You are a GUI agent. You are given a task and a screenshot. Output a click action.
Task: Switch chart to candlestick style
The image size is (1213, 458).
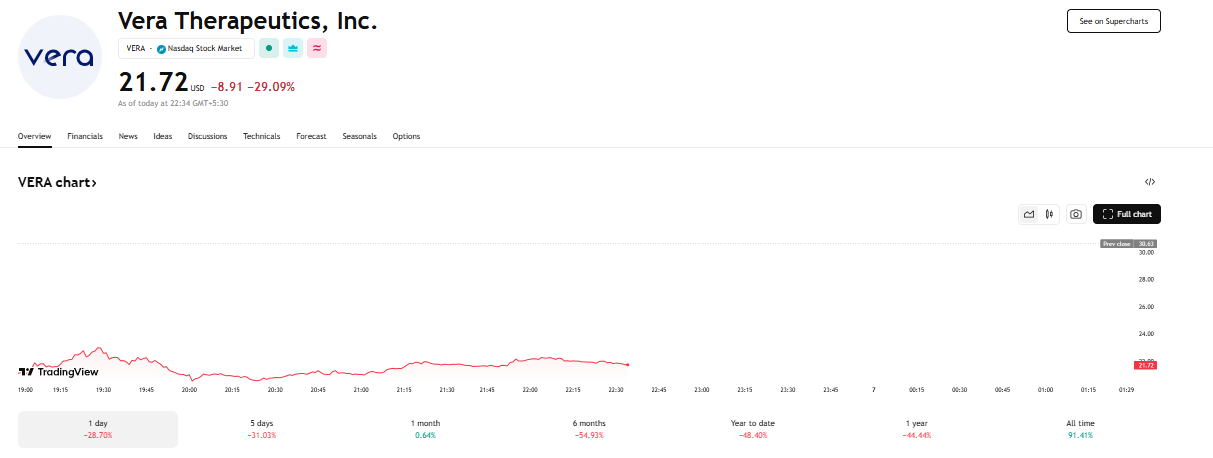(x=1049, y=214)
